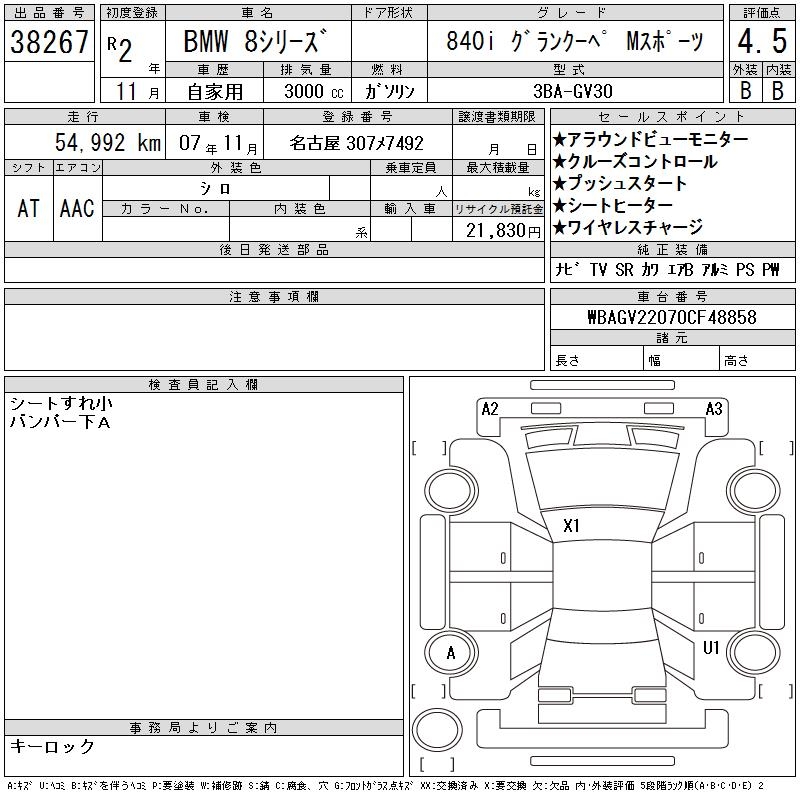The image size is (800, 800).
Task: Click the rear-left wheel marked A
Action: tap(451, 653)
